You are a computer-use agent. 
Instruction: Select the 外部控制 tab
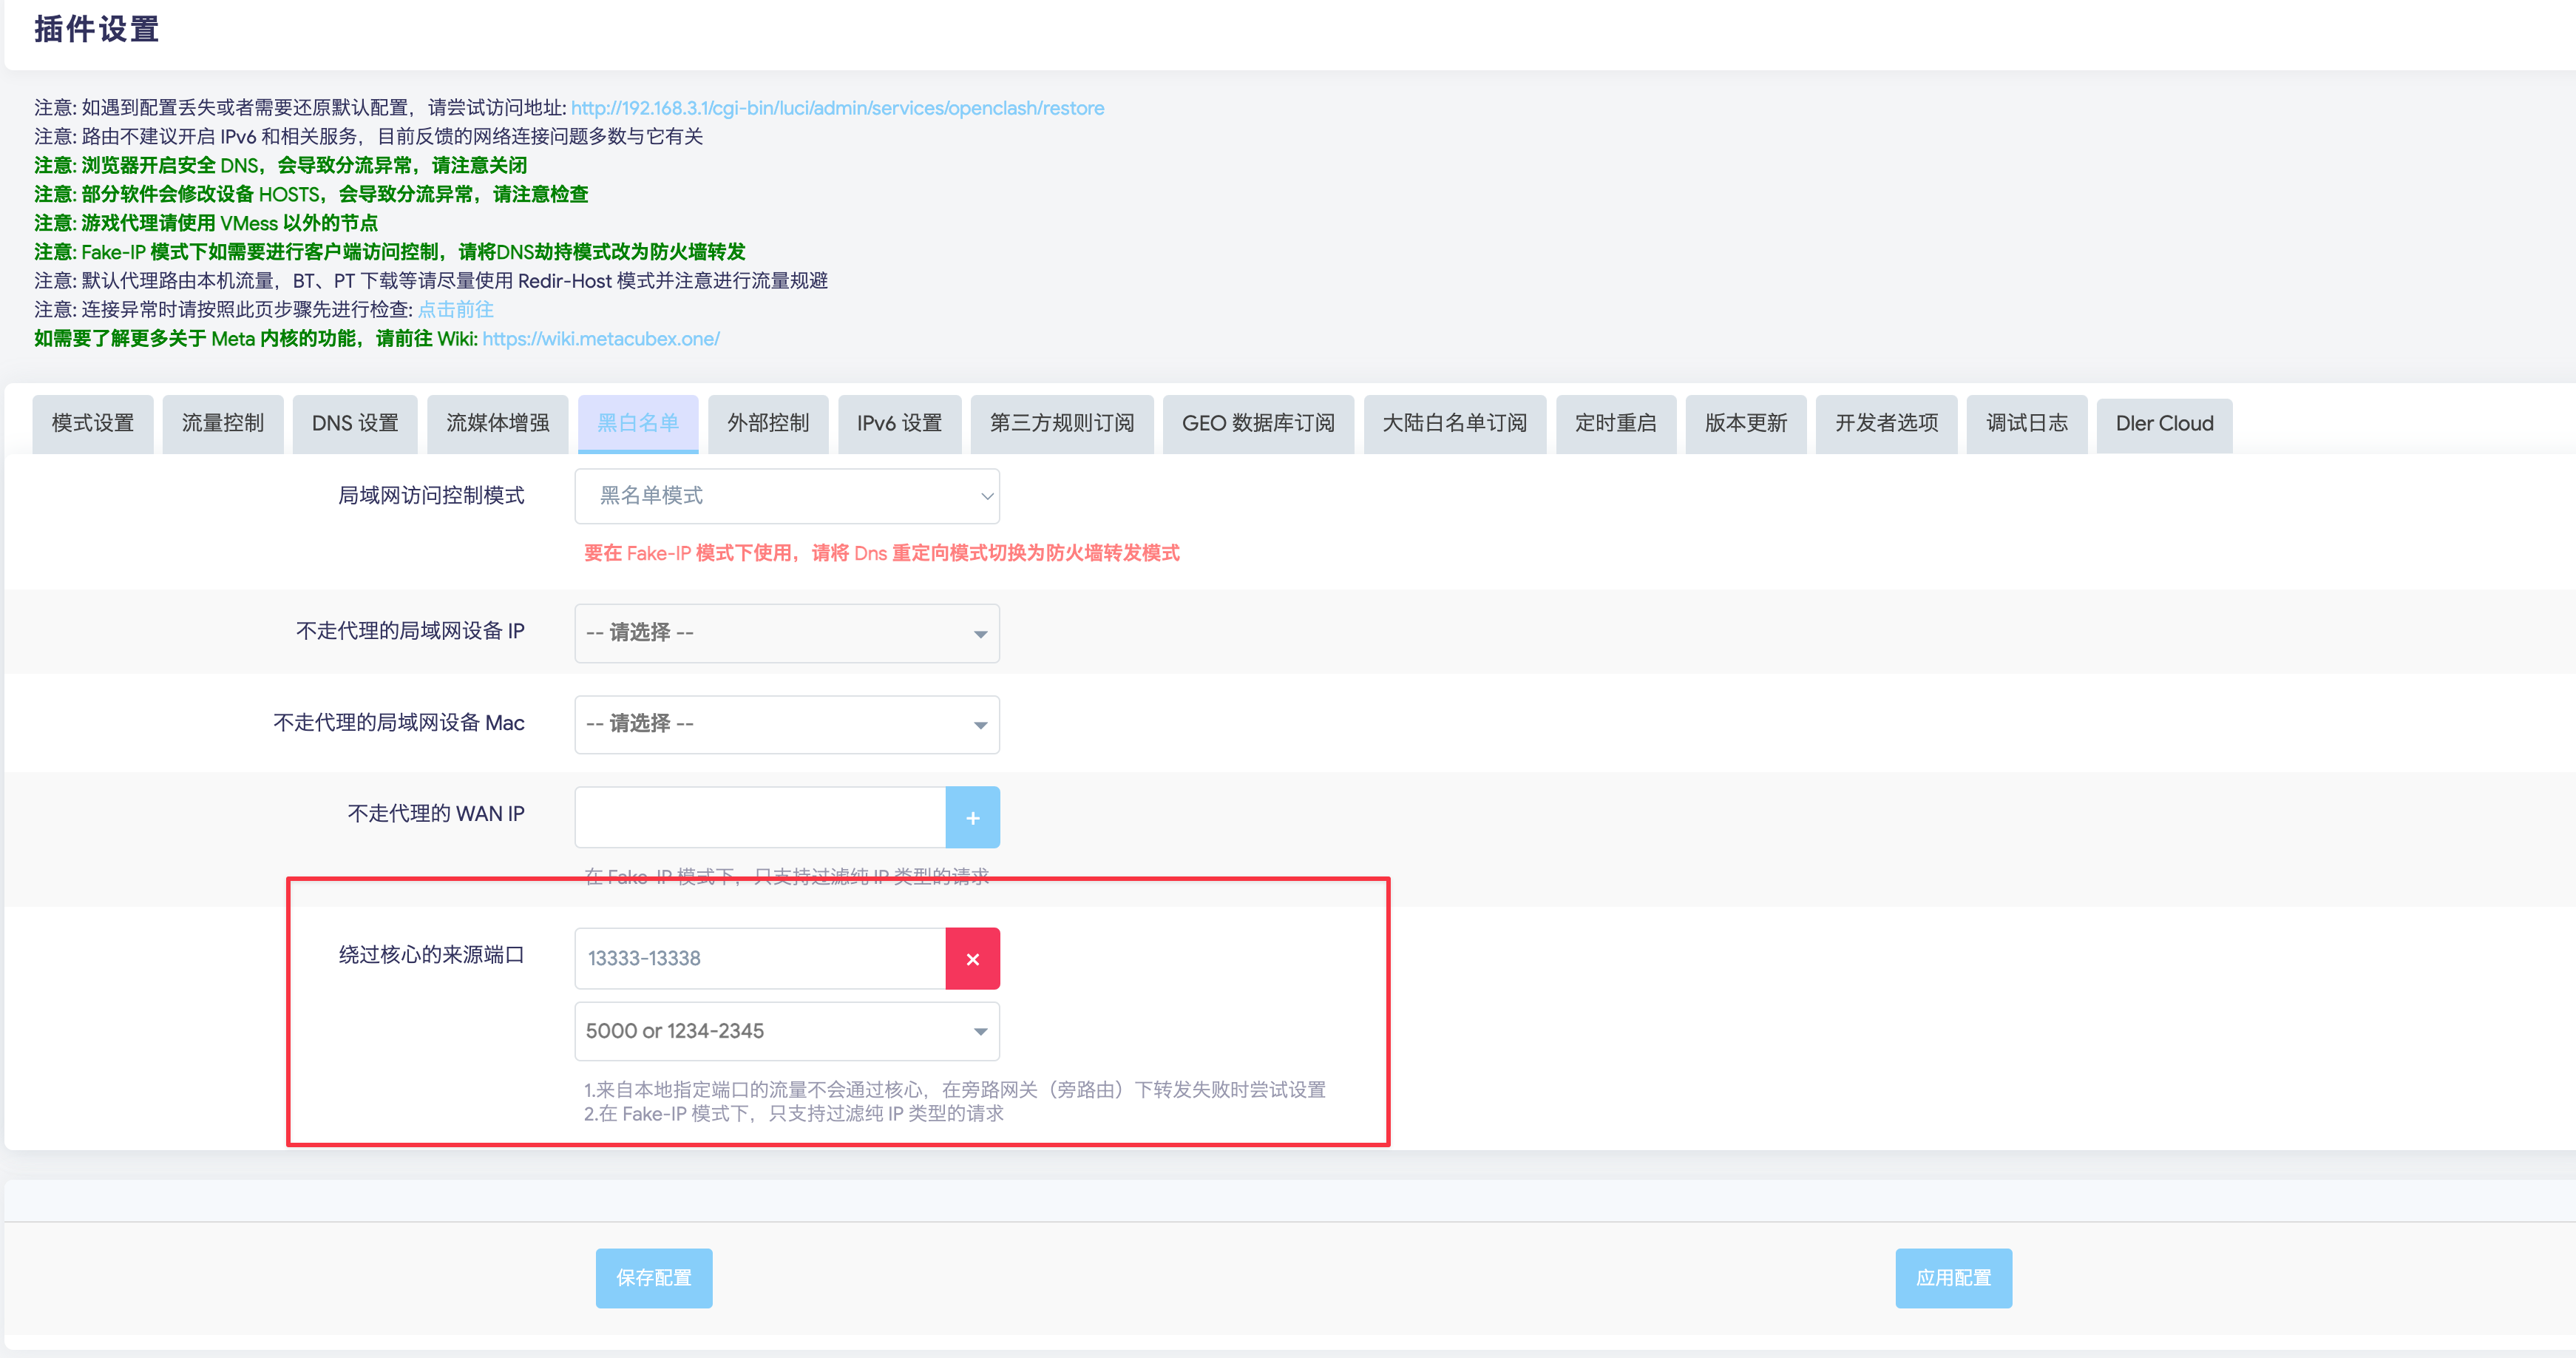click(x=768, y=424)
